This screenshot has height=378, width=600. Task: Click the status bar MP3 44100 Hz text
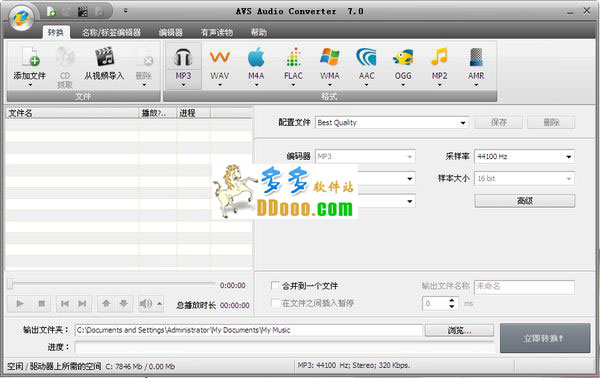[x=354, y=365]
